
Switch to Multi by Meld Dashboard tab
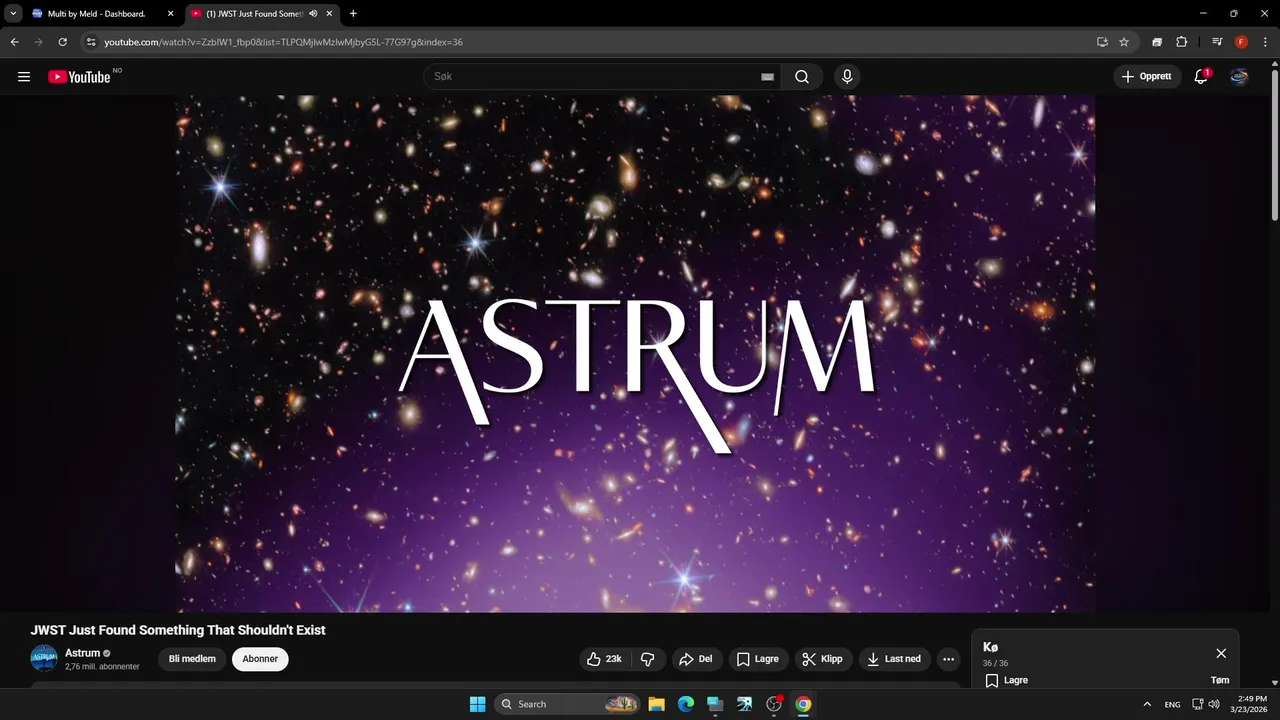click(96, 14)
